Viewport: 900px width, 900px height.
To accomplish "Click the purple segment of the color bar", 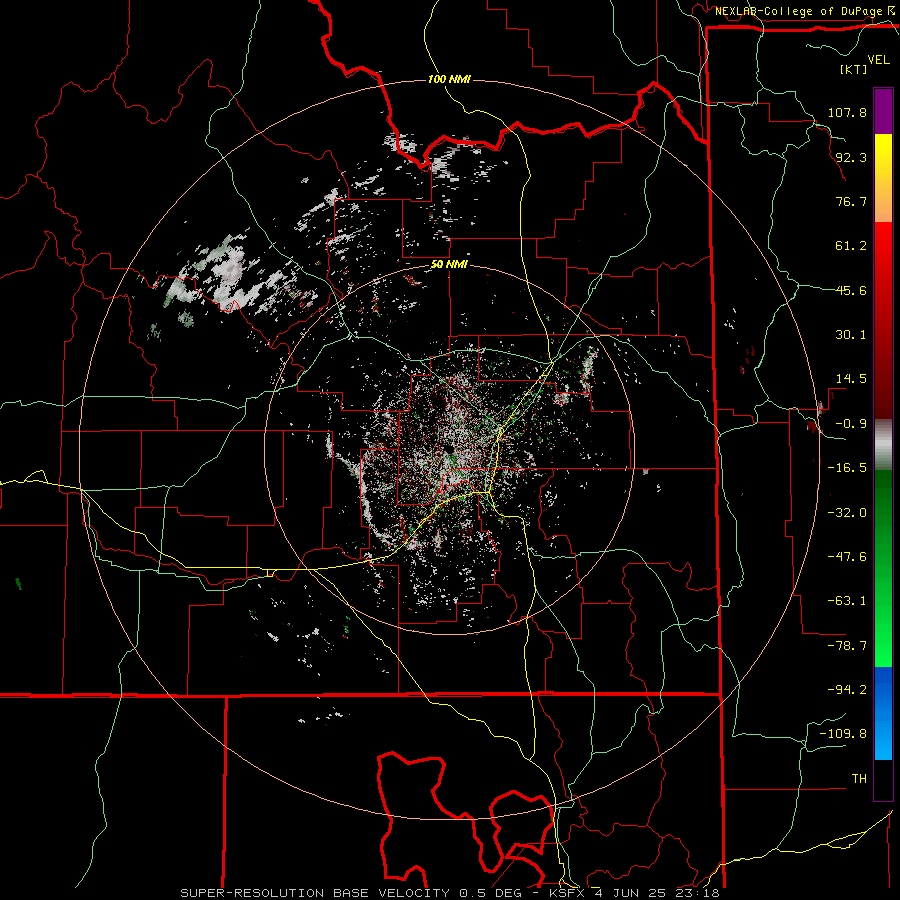I will (x=883, y=111).
